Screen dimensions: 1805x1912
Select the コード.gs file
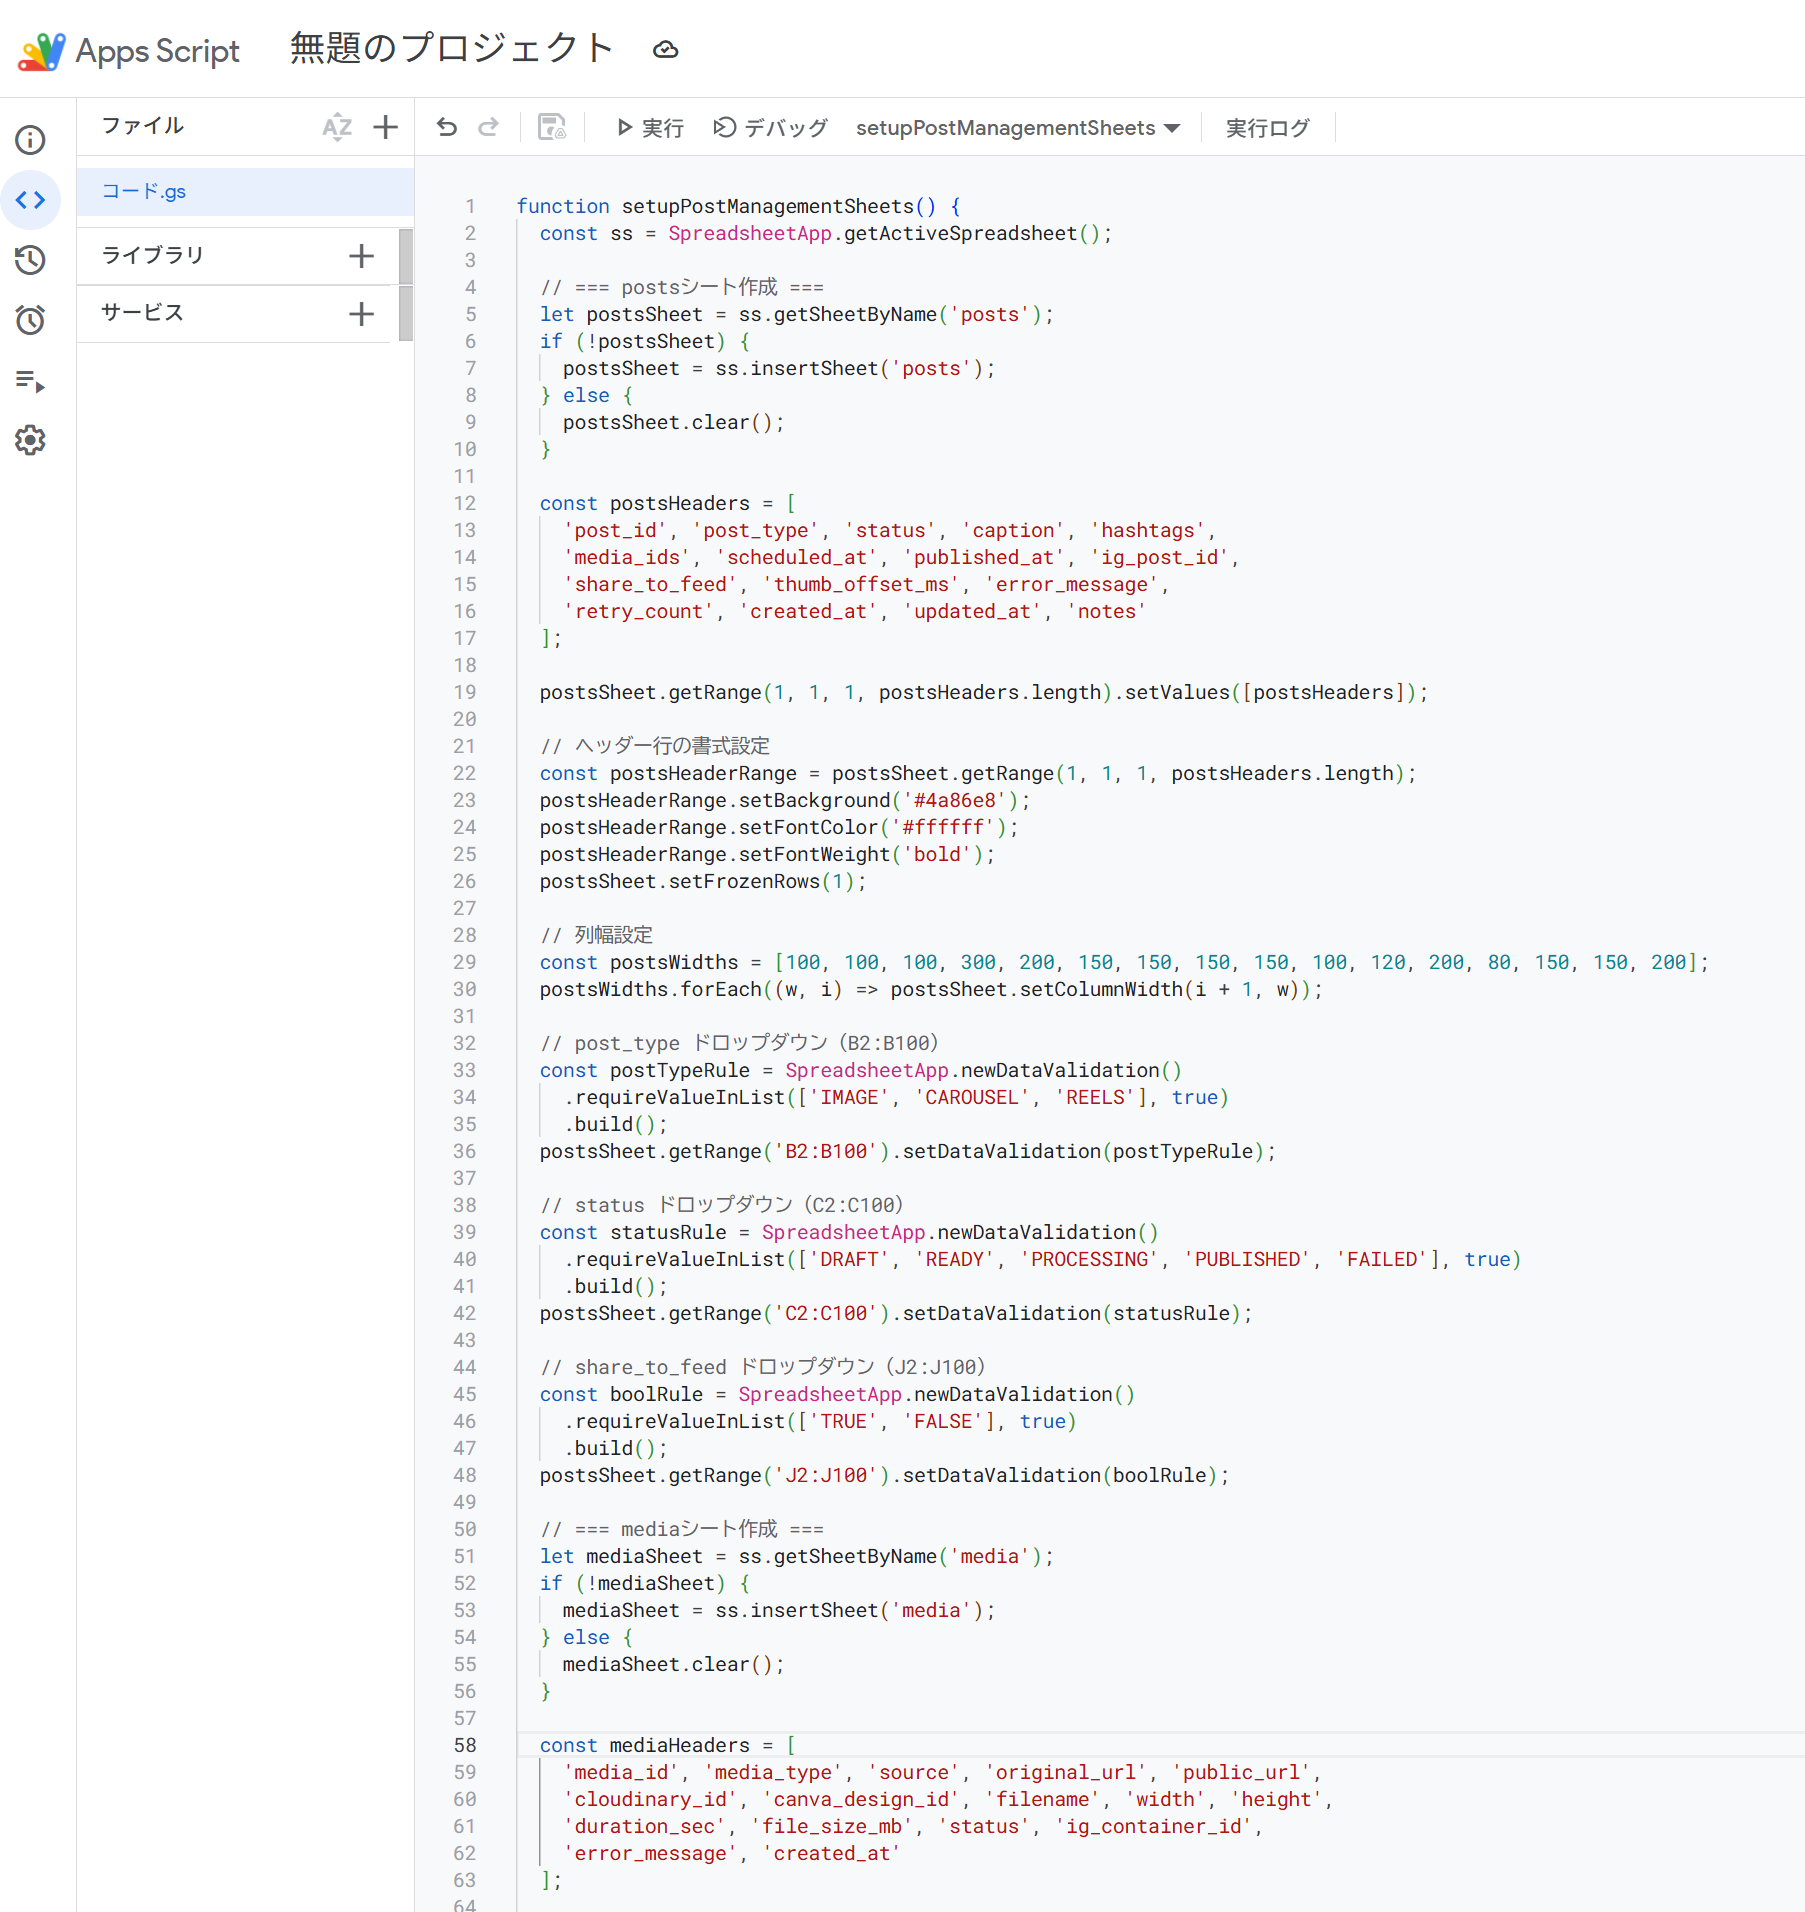click(145, 192)
